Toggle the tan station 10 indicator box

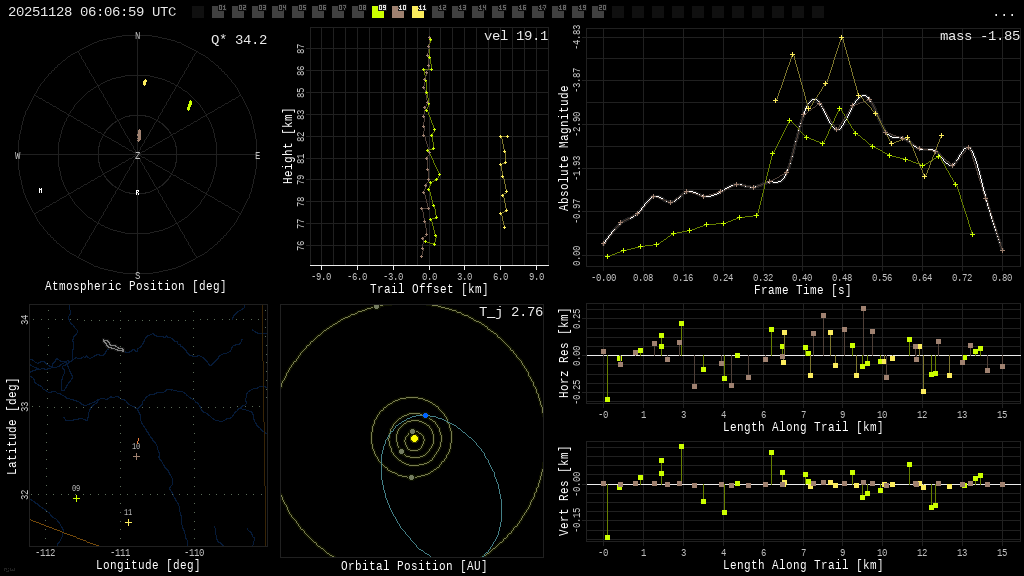pyautogui.click(x=398, y=12)
